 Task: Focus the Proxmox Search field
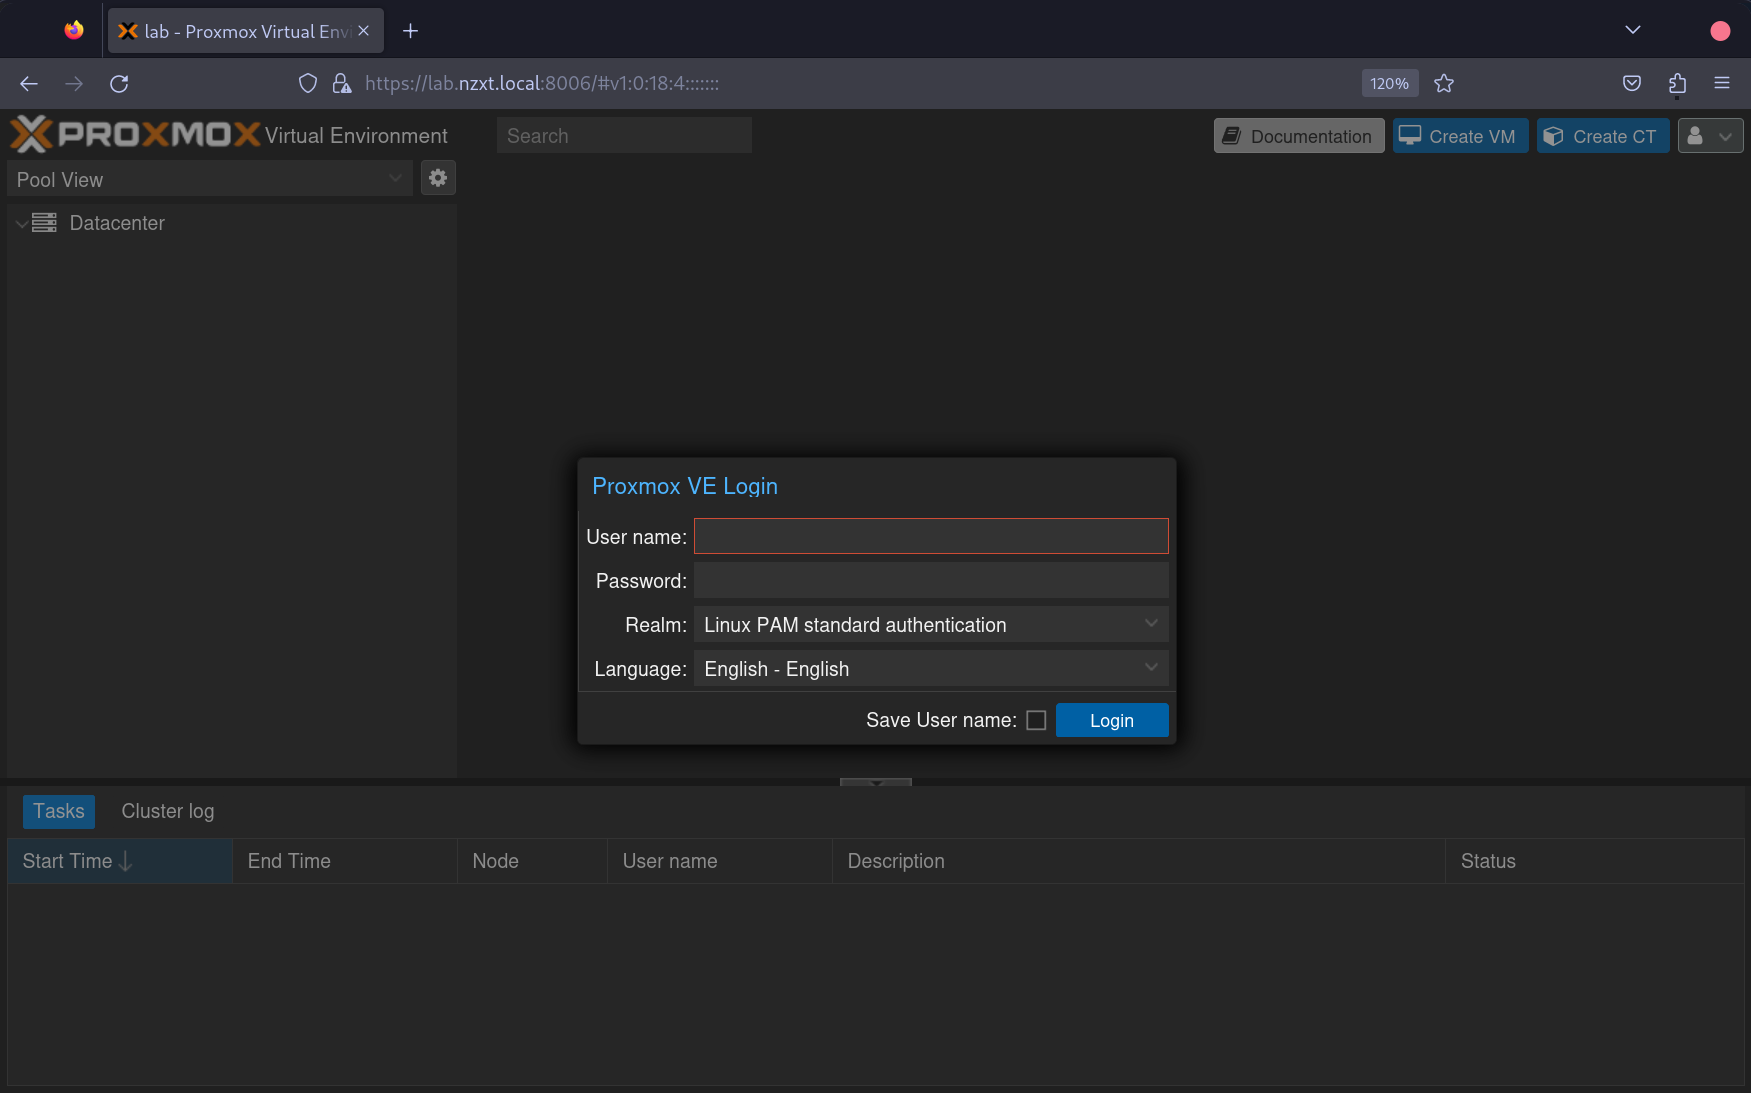click(x=624, y=136)
